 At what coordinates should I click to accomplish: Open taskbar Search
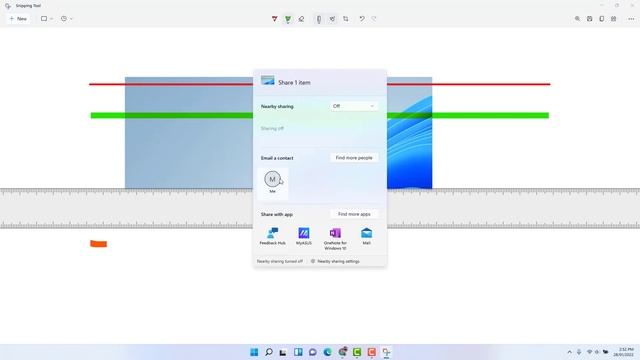tap(269, 352)
